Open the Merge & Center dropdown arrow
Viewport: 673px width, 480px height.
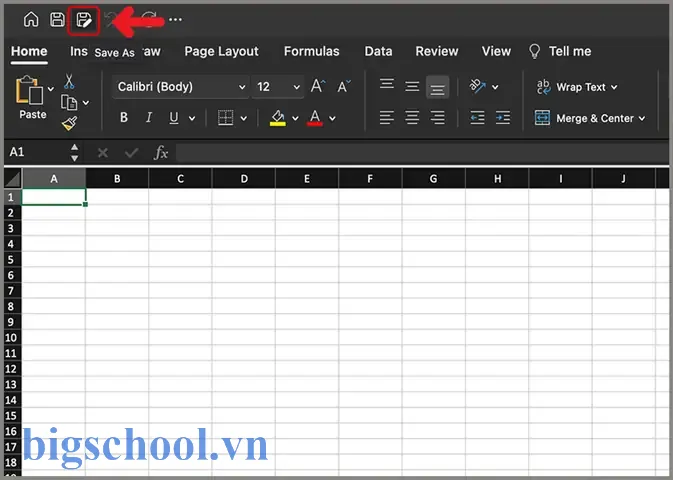[x=642, y=118]
